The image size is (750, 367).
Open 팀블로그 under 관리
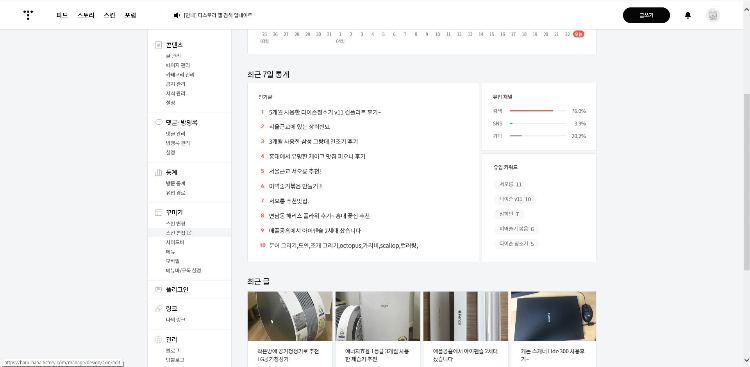click(x=175, y=360)
